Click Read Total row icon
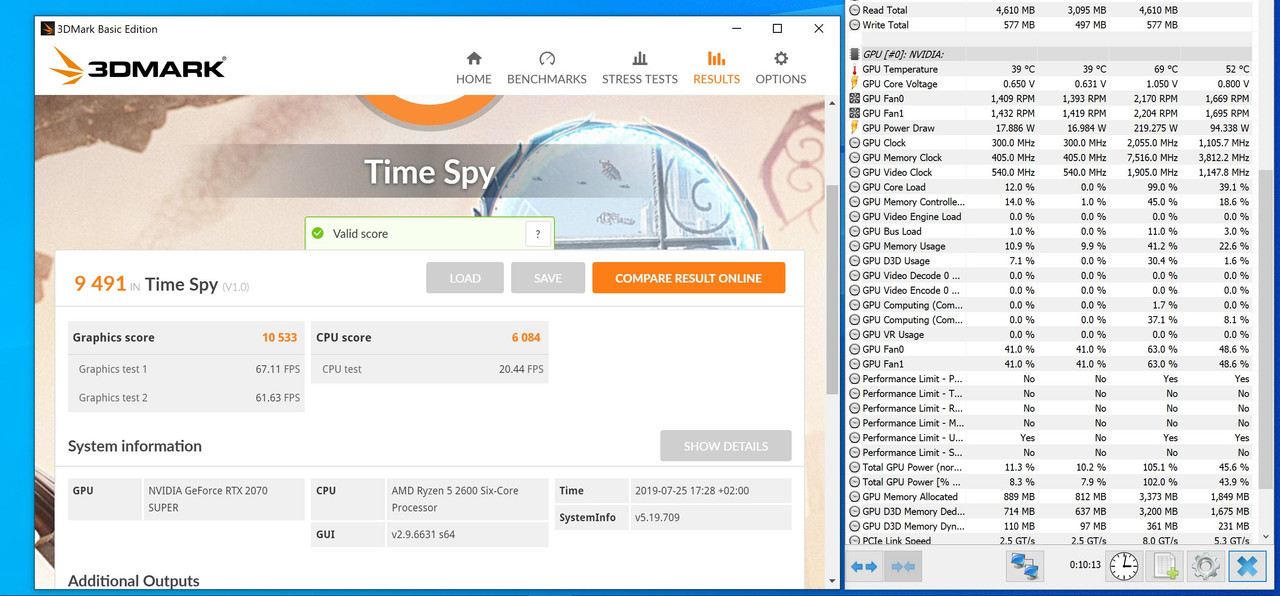Viewport: 1280px width, 596px height. tap(854, 10)
